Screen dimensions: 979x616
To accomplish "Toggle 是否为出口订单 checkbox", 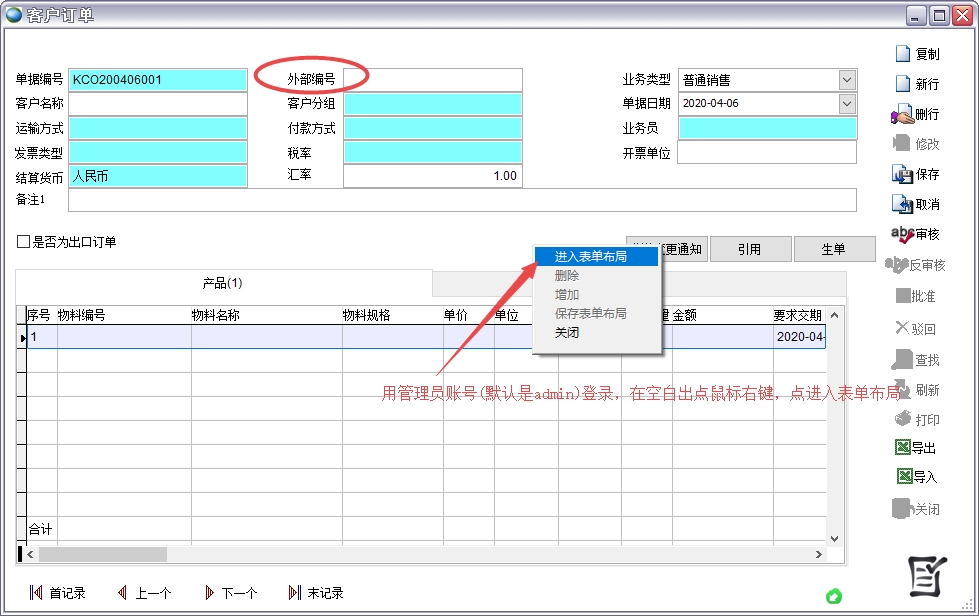I will 23,242.
